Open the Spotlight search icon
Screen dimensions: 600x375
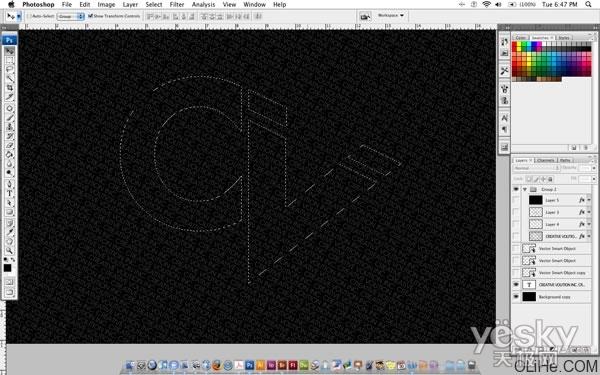(588, 5)
